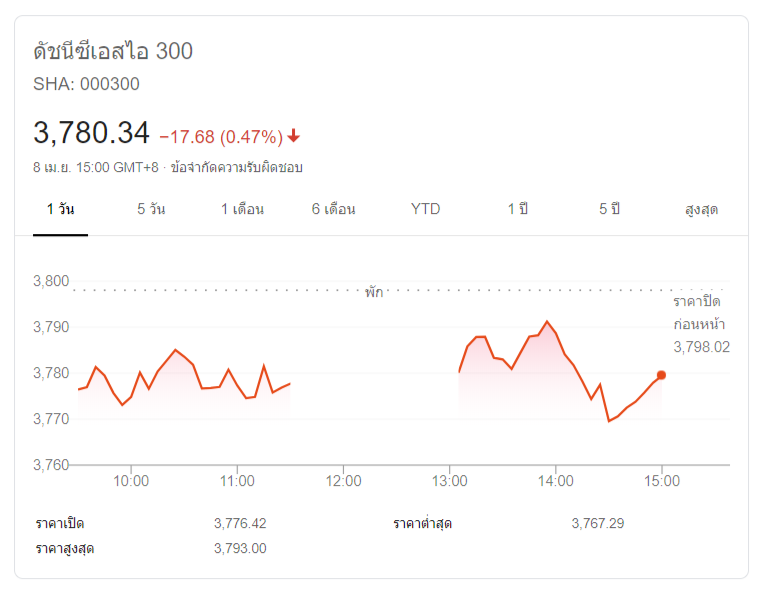Click the ราคาปิดก่อนหน้า previous close label
Image resolution: width=761 pixels, height=590 pixels.
pyautogui.click(x=698, y=313)
